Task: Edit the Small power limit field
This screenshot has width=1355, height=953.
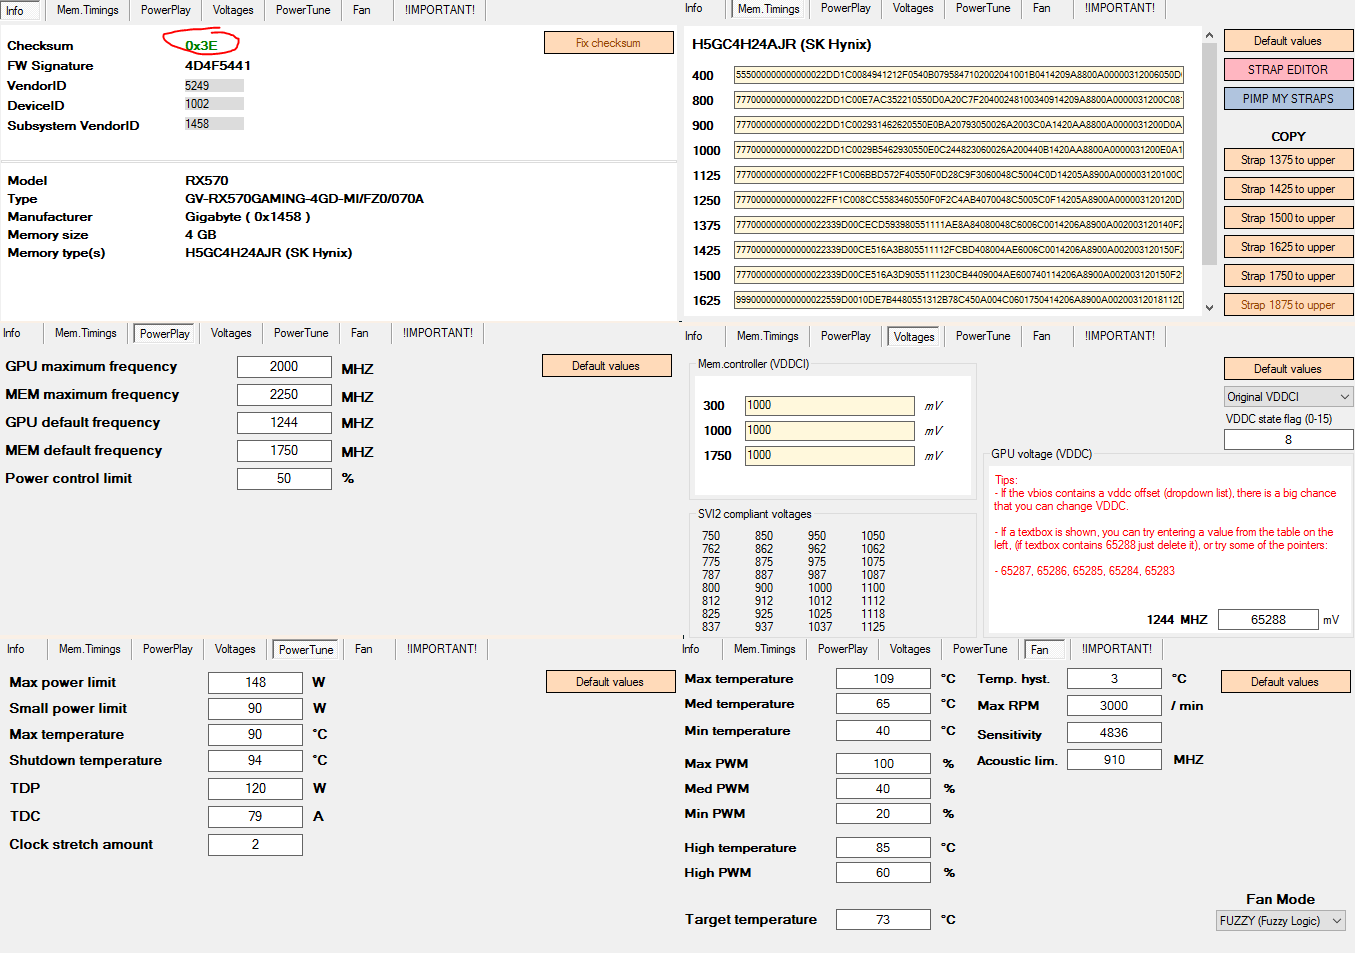Action: click(x=255, y=709)
